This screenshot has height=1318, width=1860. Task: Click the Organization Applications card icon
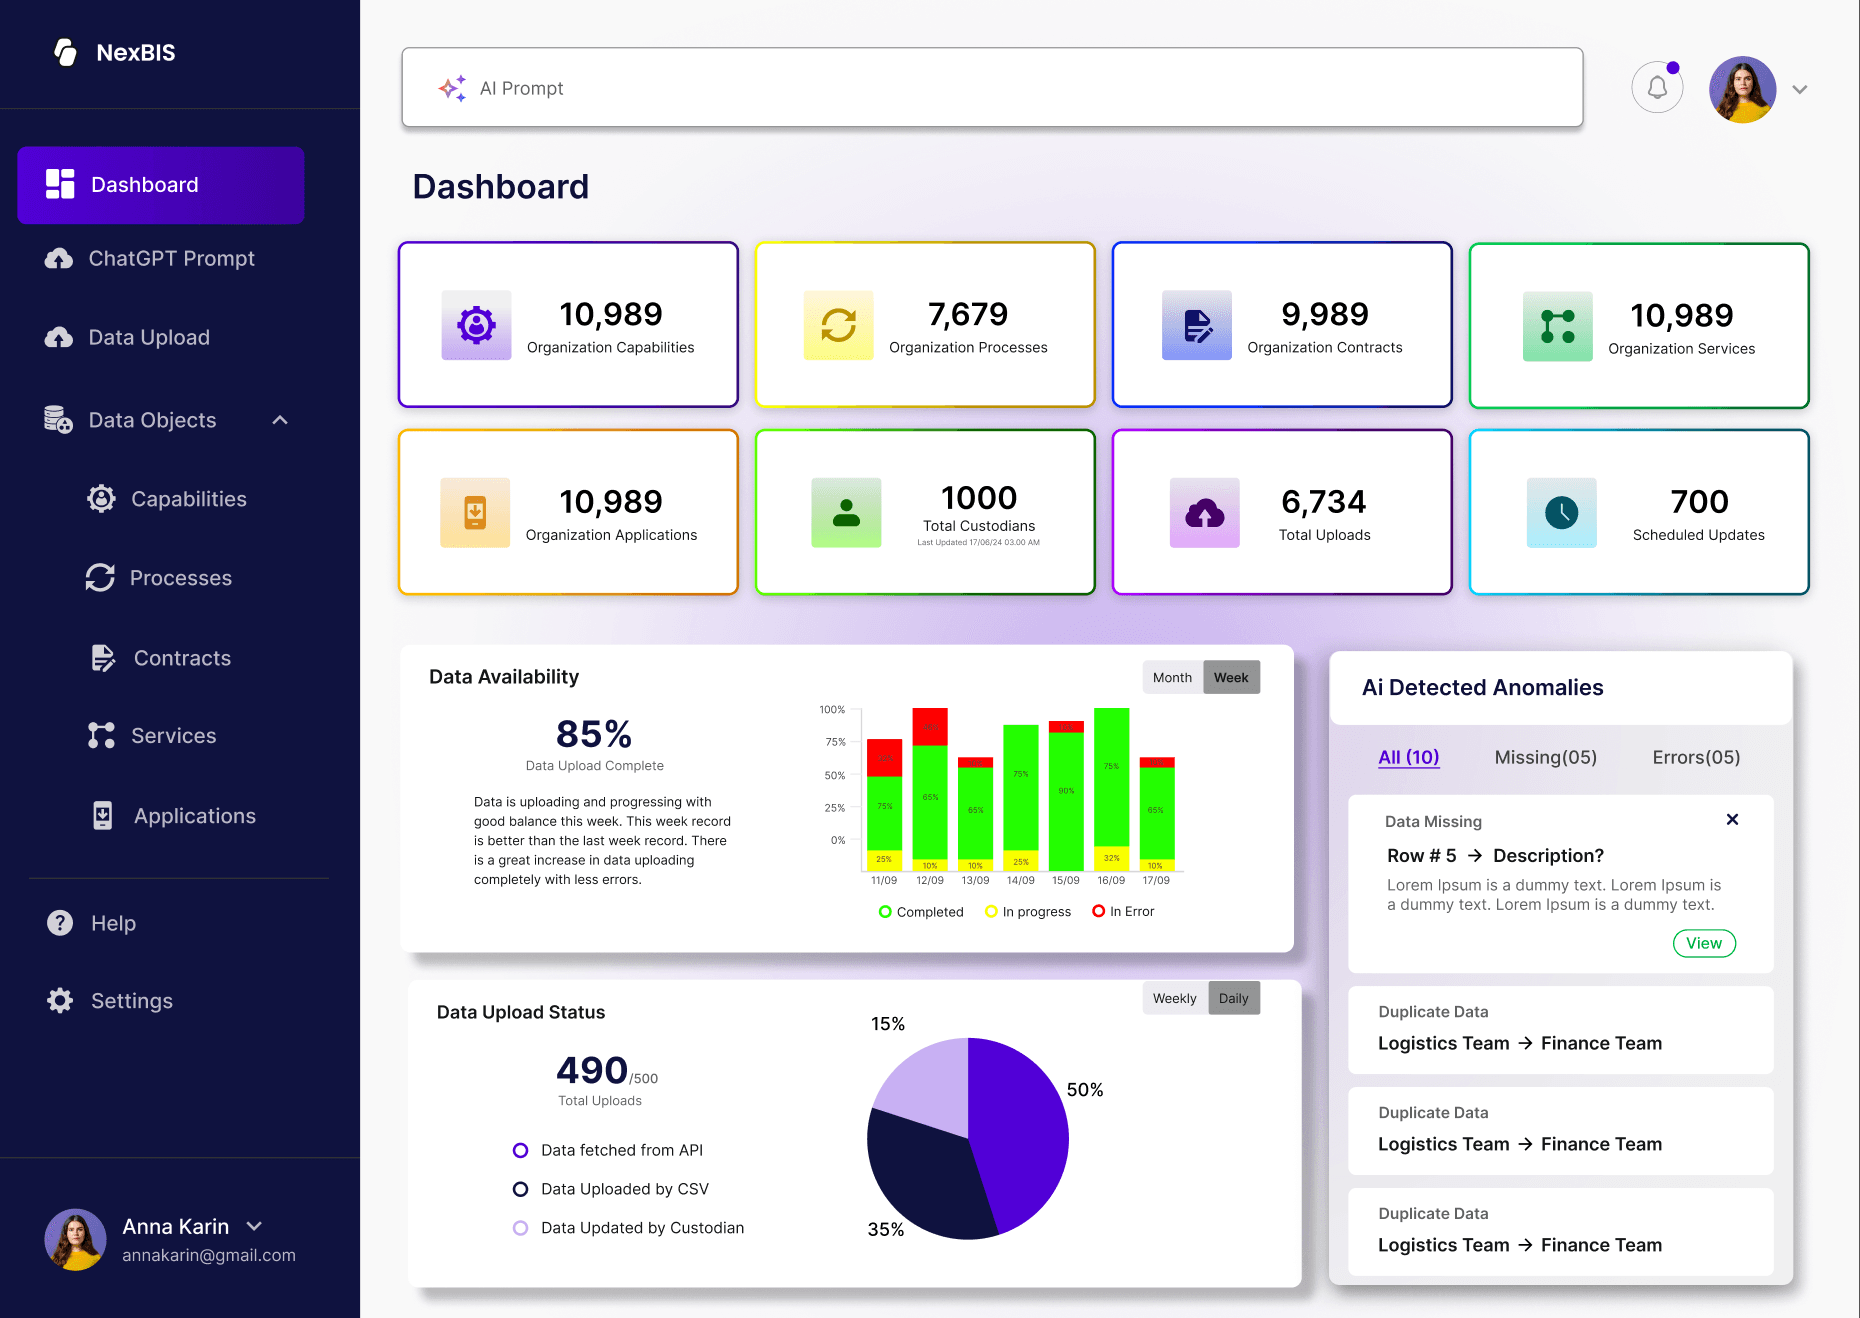[x=475, y=512]
